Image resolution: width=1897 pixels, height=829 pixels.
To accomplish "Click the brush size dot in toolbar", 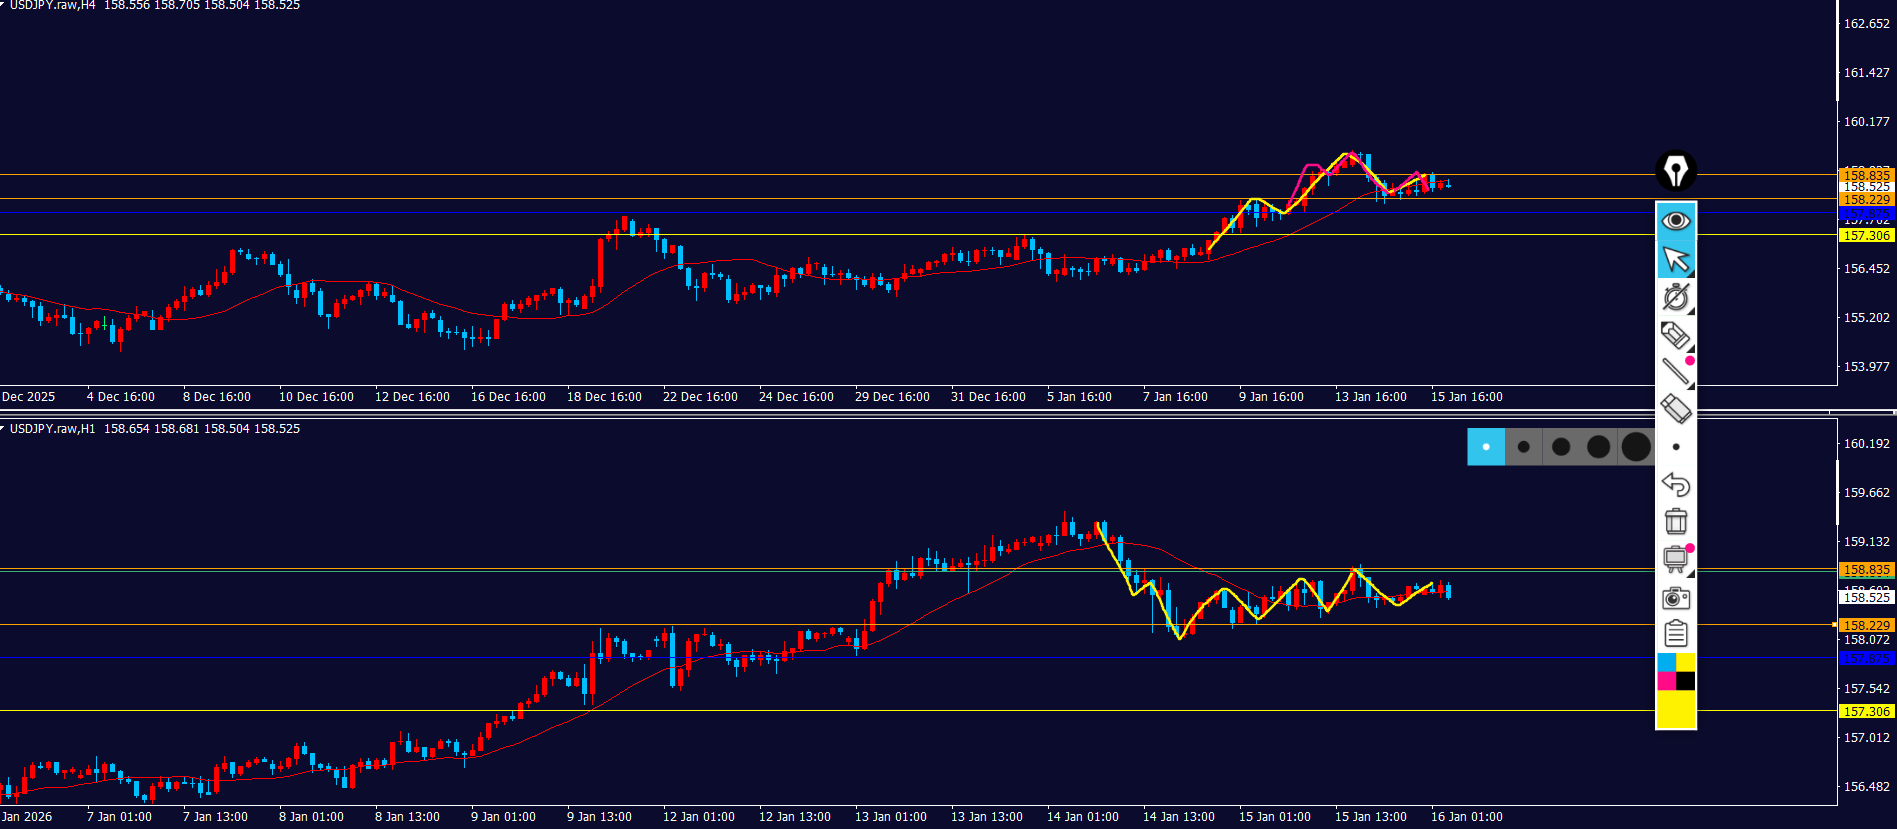I will 1676,447.
